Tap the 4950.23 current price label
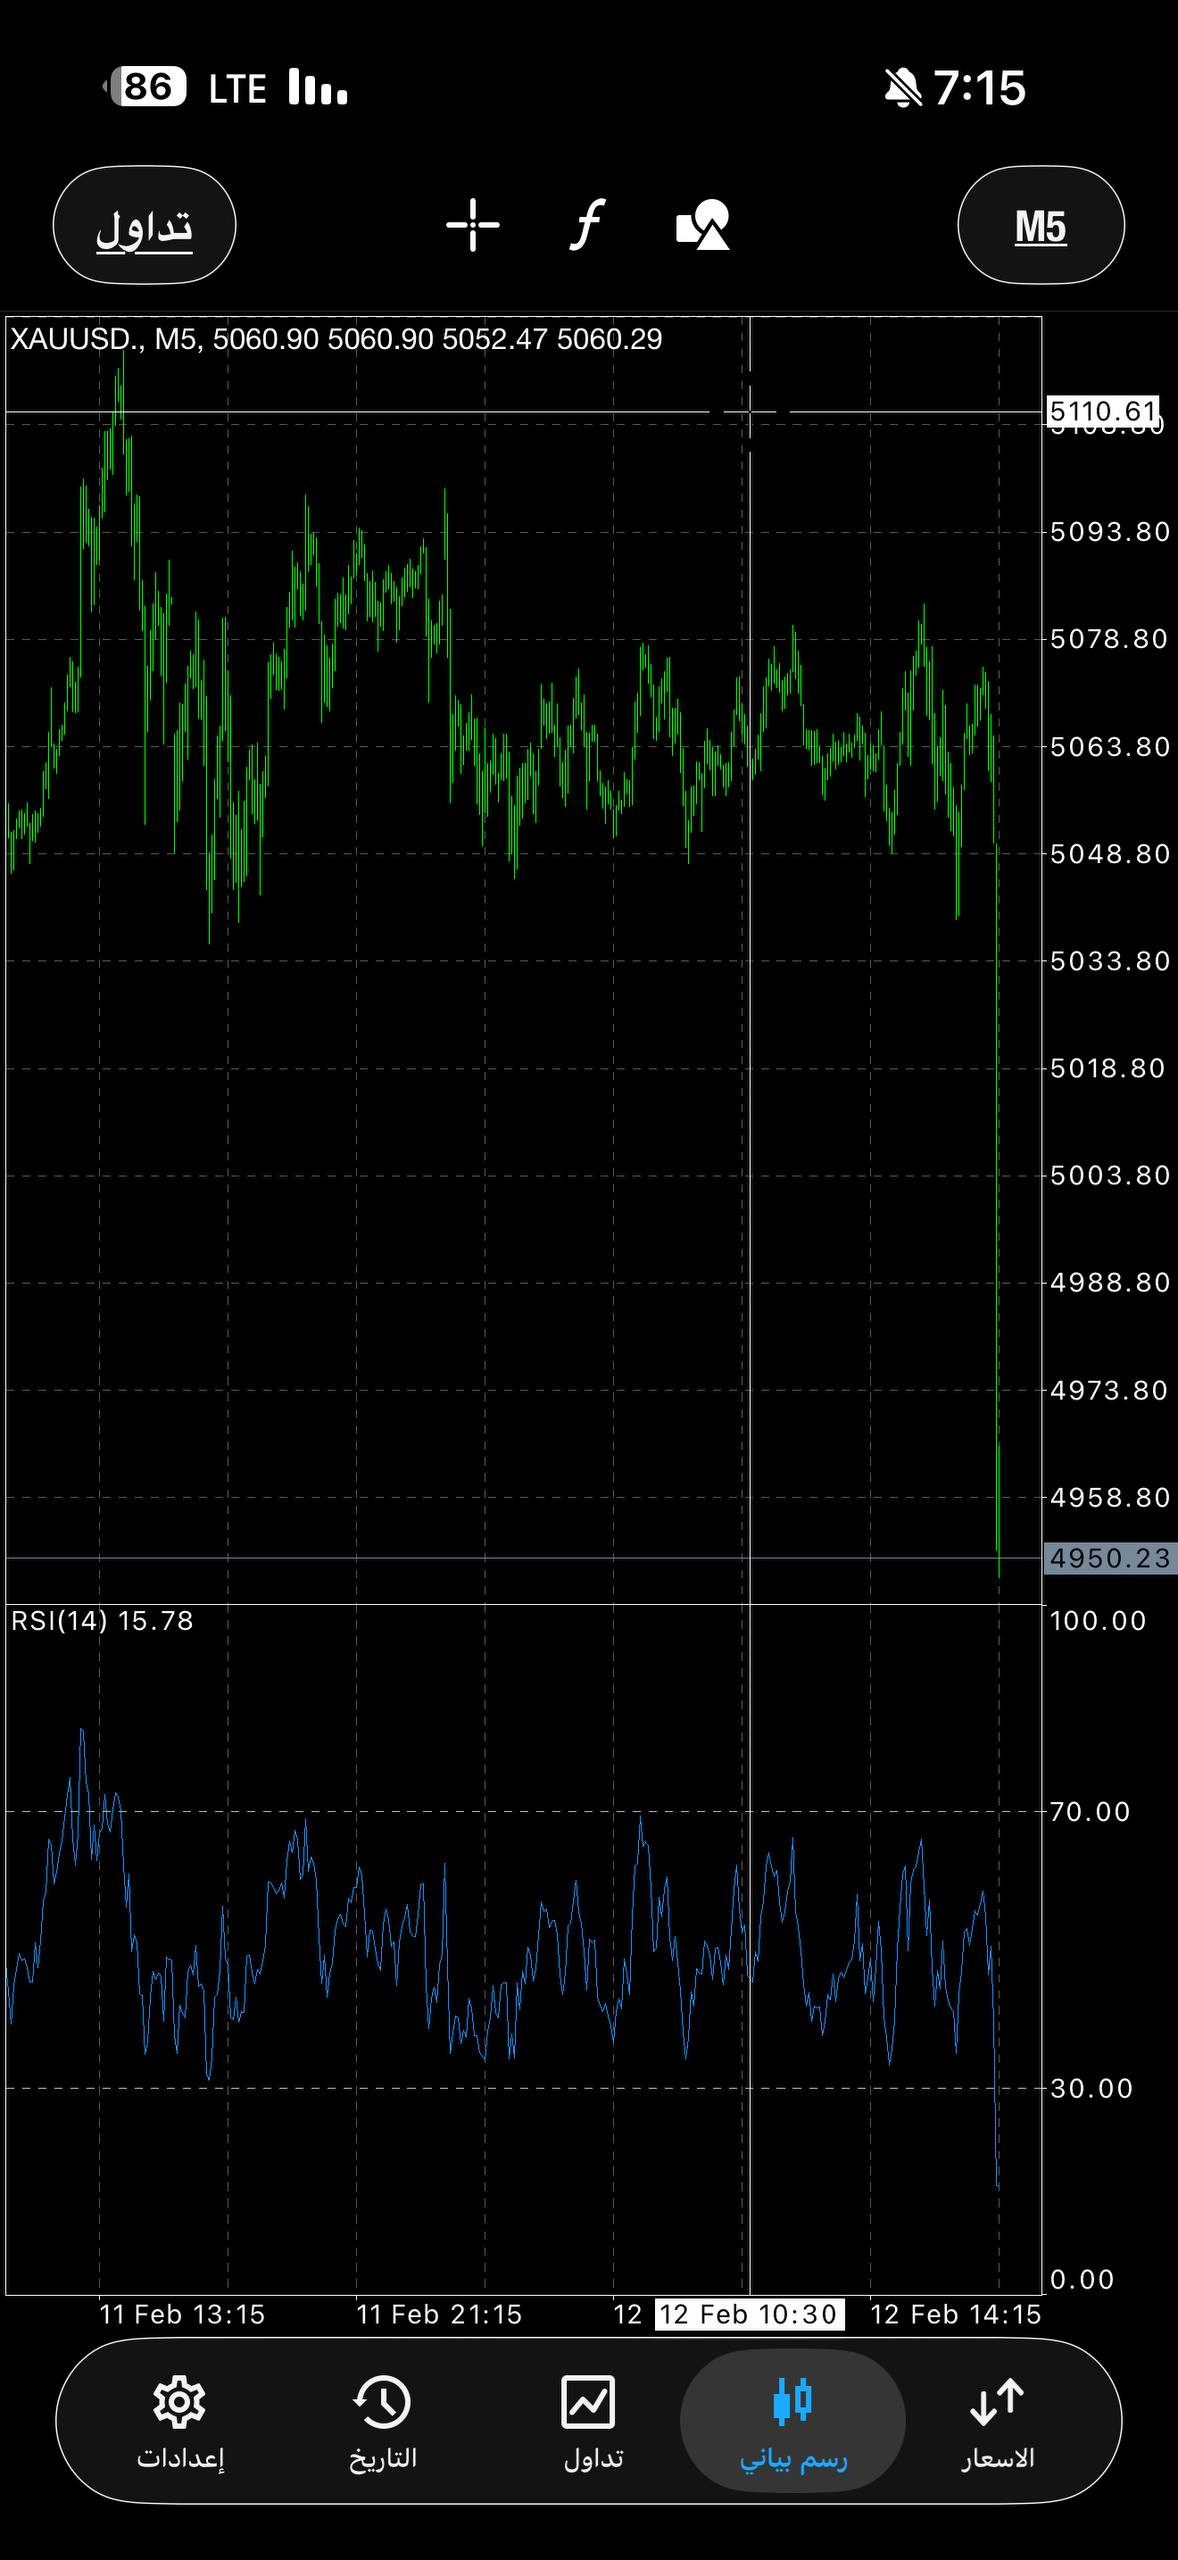Viewport: 1178px width, 2560px height. (1109, 1558)
